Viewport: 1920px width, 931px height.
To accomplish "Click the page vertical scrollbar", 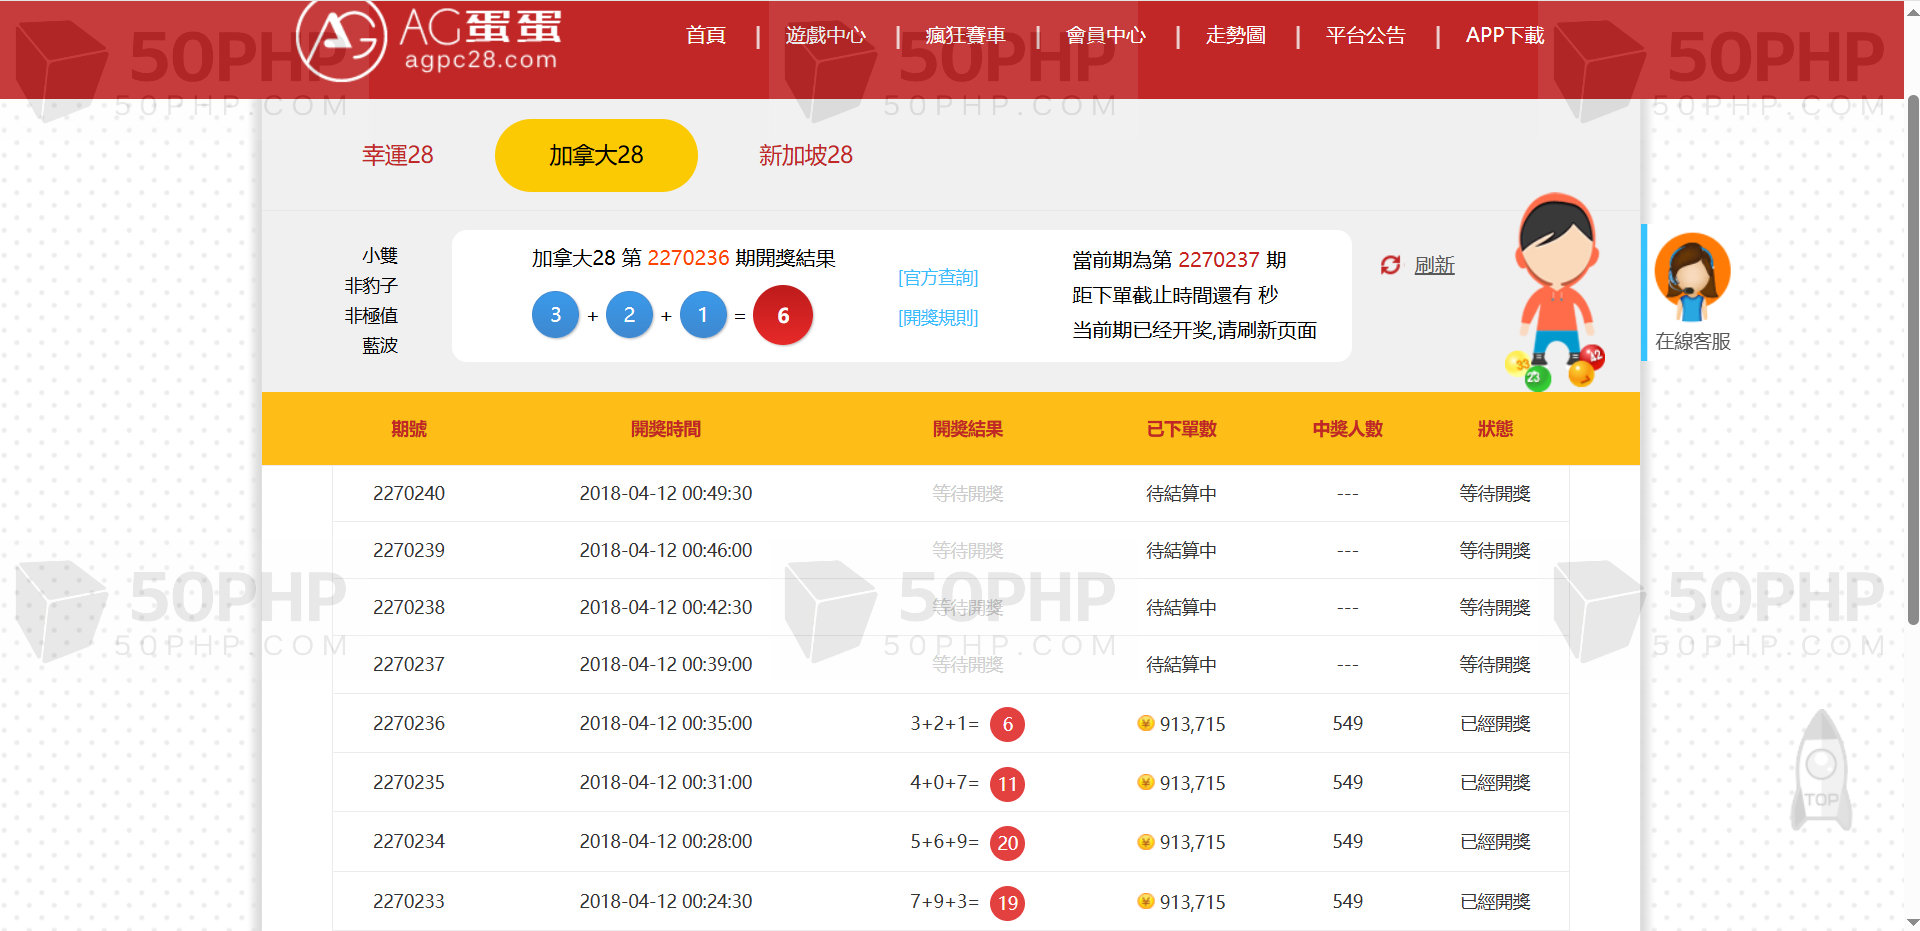I will tap(1912, 360).
